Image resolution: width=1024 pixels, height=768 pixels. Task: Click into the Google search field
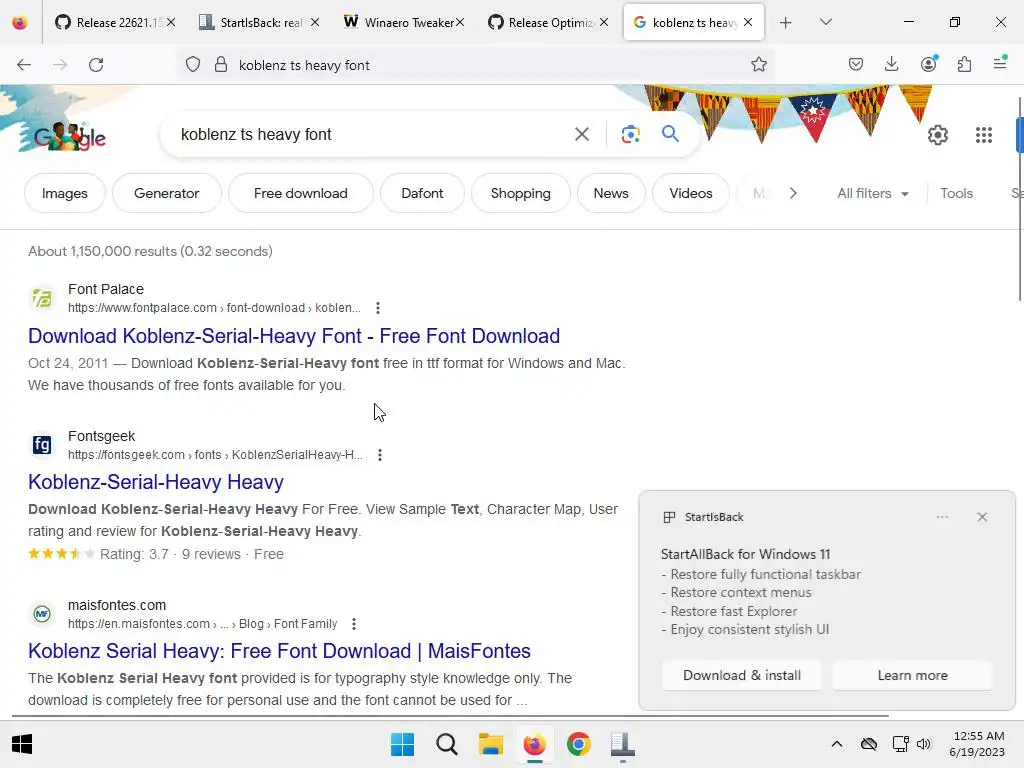pyautogui.click(x=372, y=135)
